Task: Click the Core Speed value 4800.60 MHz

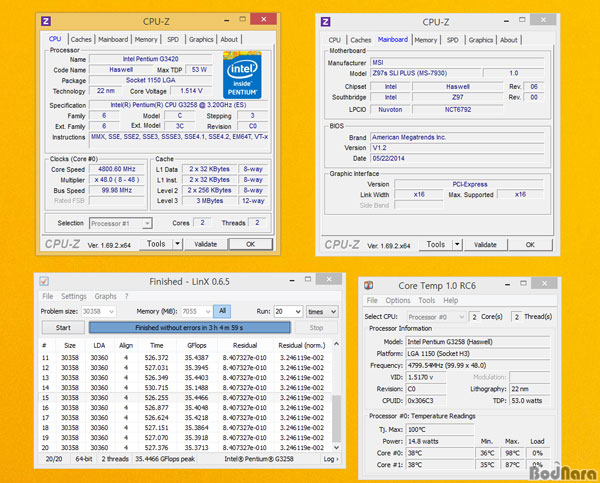Action: [x=117, y=169]
